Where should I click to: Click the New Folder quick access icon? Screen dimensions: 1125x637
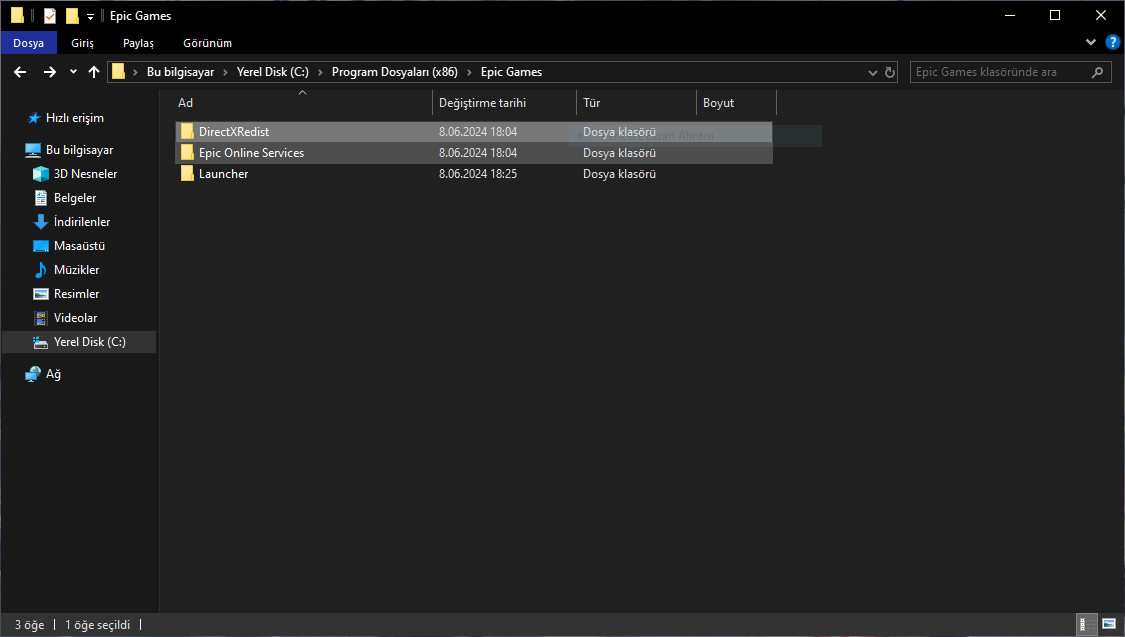(72, 15)
